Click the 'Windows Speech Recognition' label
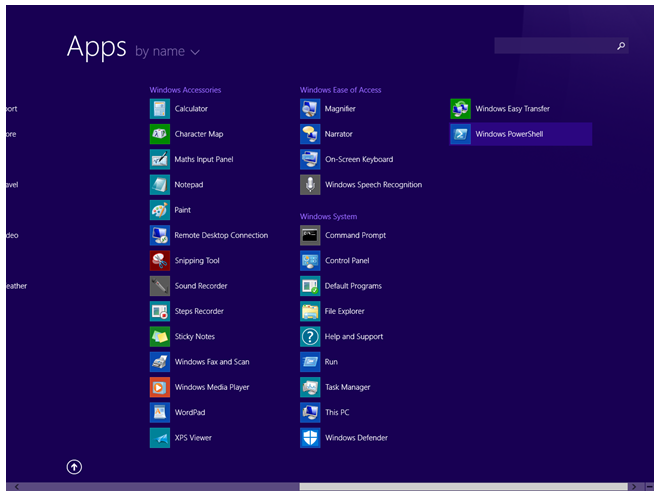The image size is (659, 496). point(374,185)
